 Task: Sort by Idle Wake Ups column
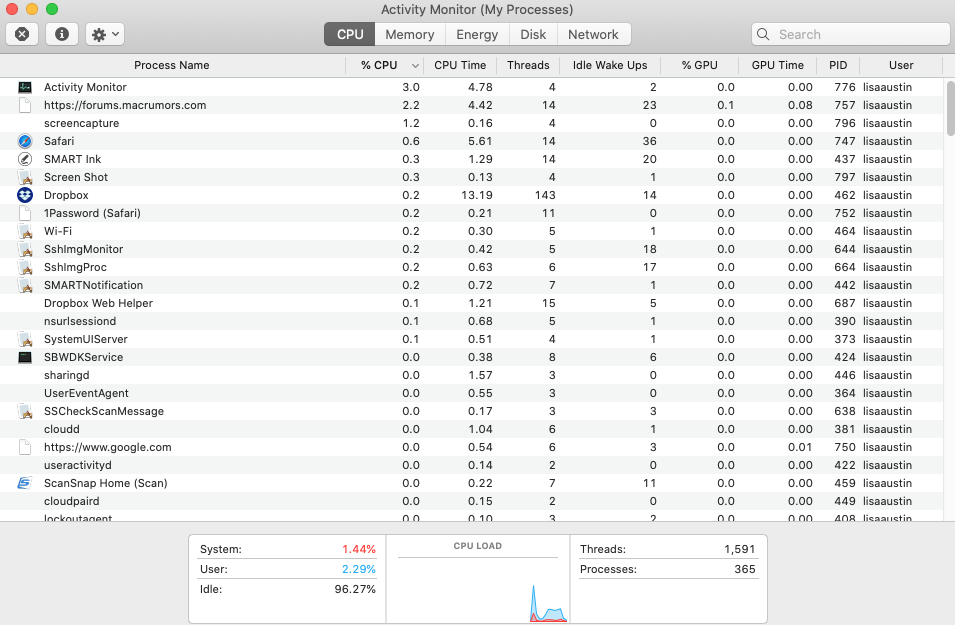point(610,65)
